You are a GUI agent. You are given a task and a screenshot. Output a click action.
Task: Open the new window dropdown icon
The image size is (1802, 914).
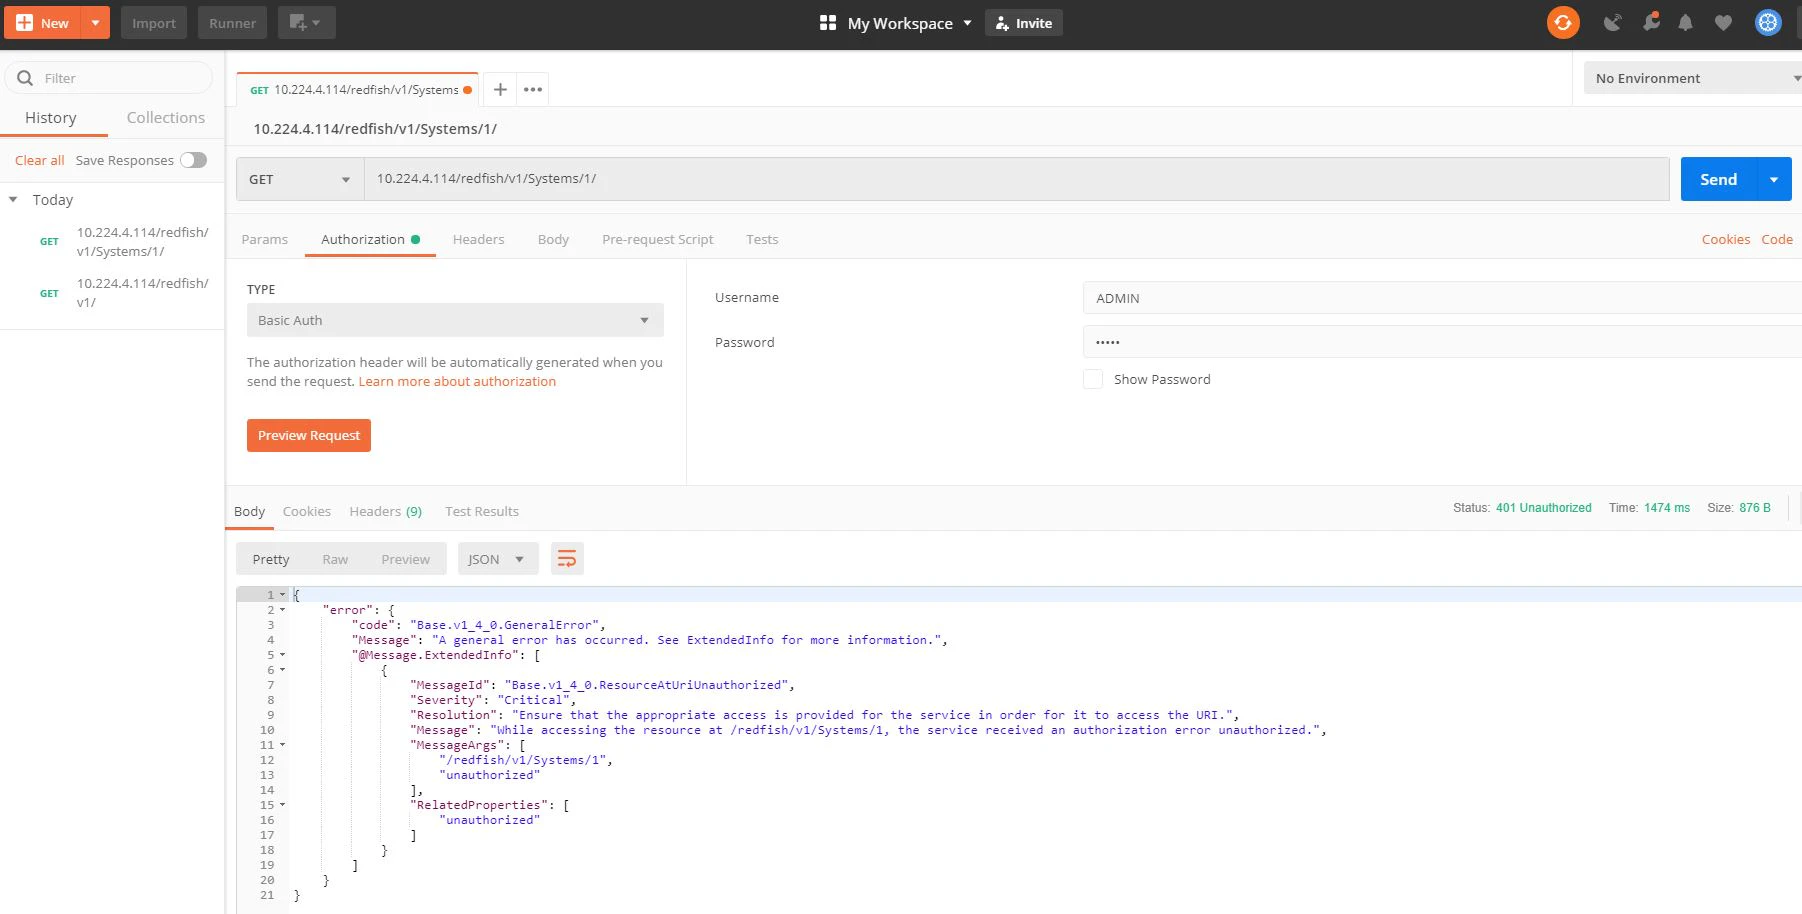tap(306, 23)
